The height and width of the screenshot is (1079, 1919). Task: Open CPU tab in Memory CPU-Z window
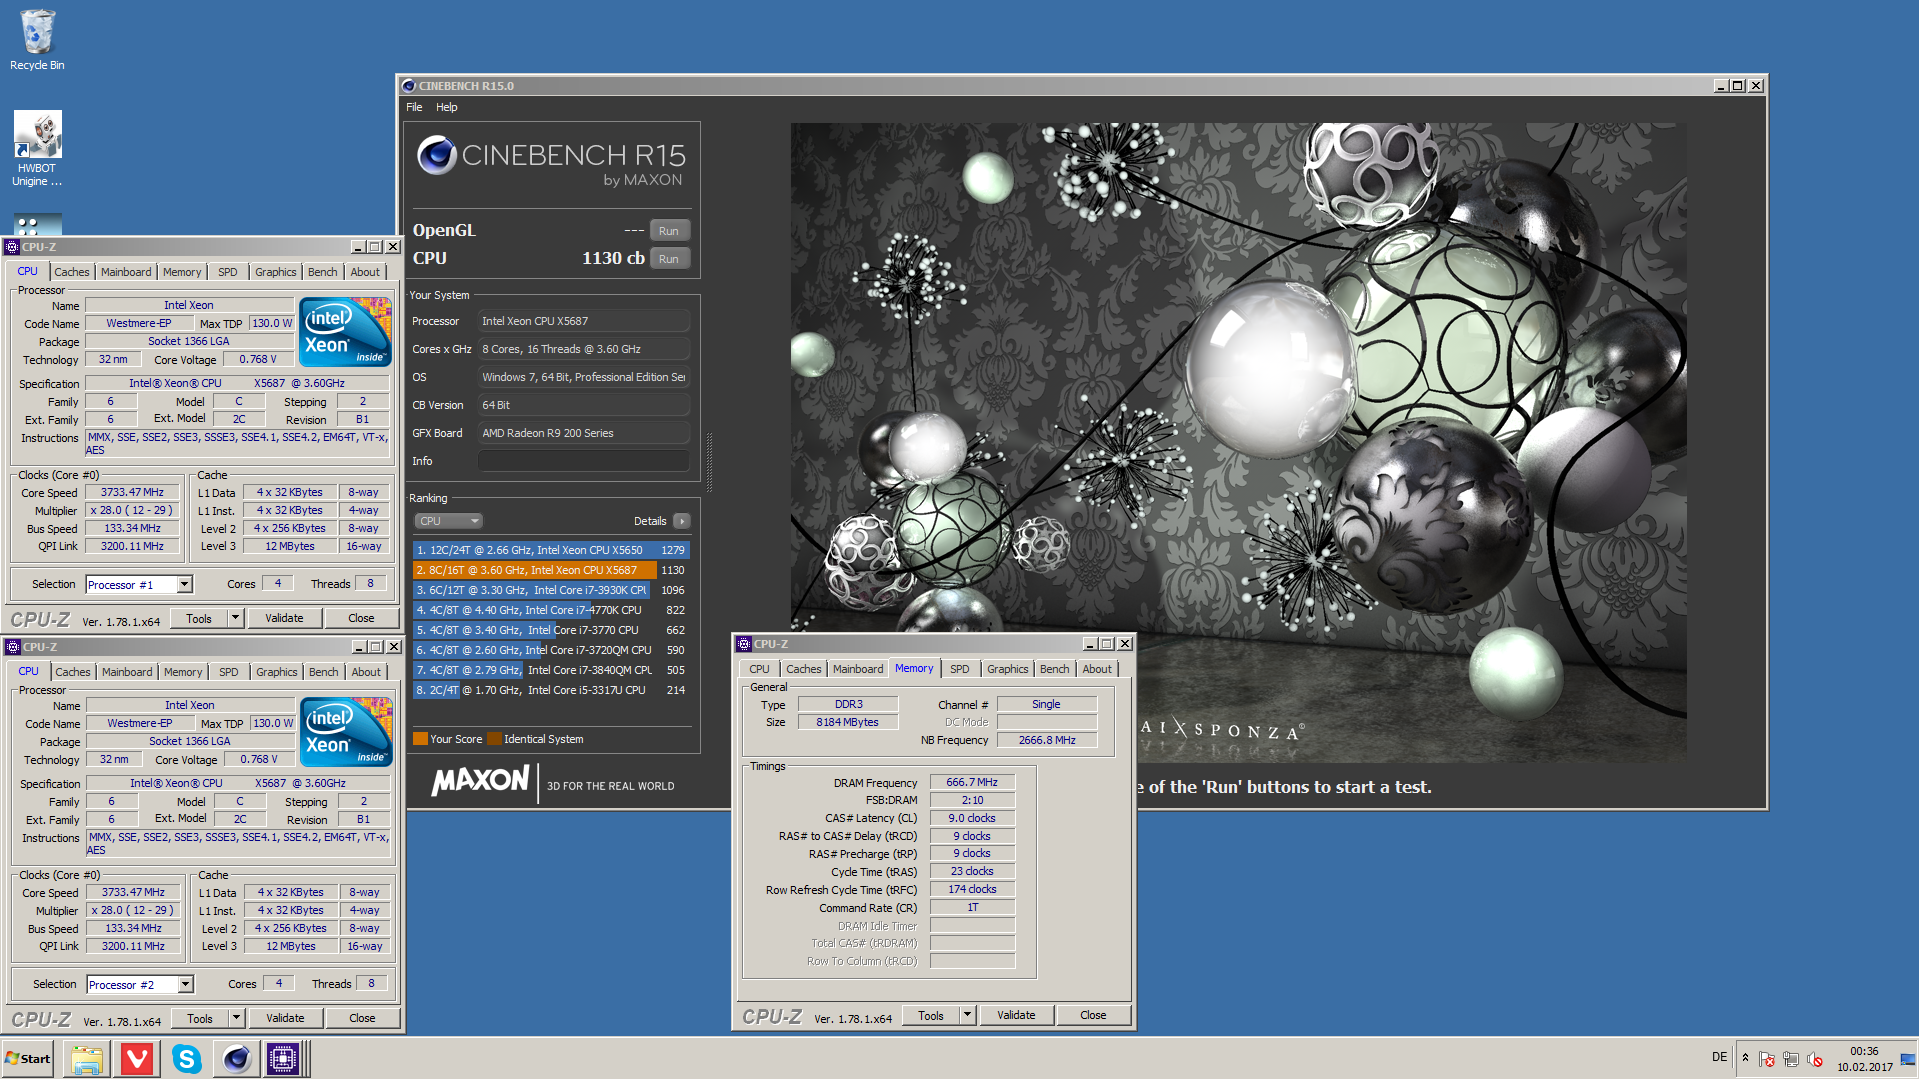[x=760, y=669]
